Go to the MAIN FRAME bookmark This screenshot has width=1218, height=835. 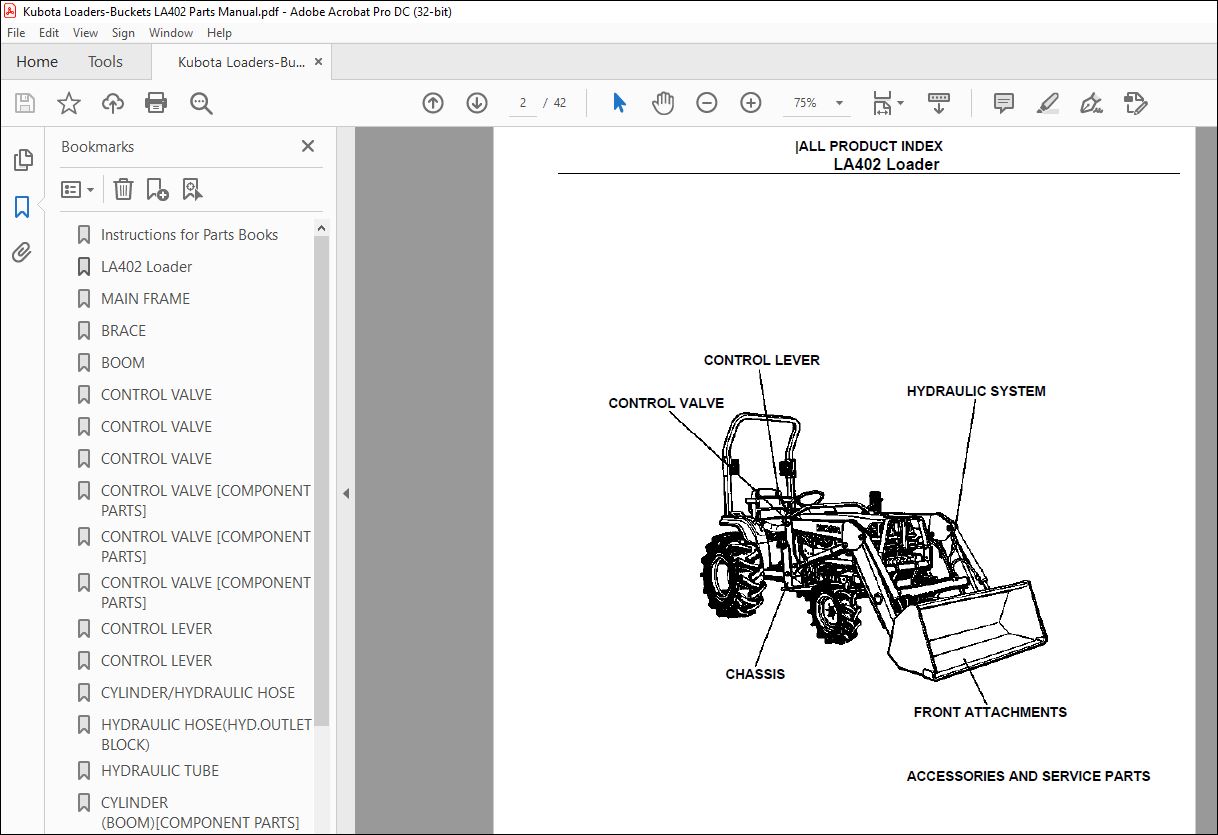pyautogui.click(x=145, y=298)
